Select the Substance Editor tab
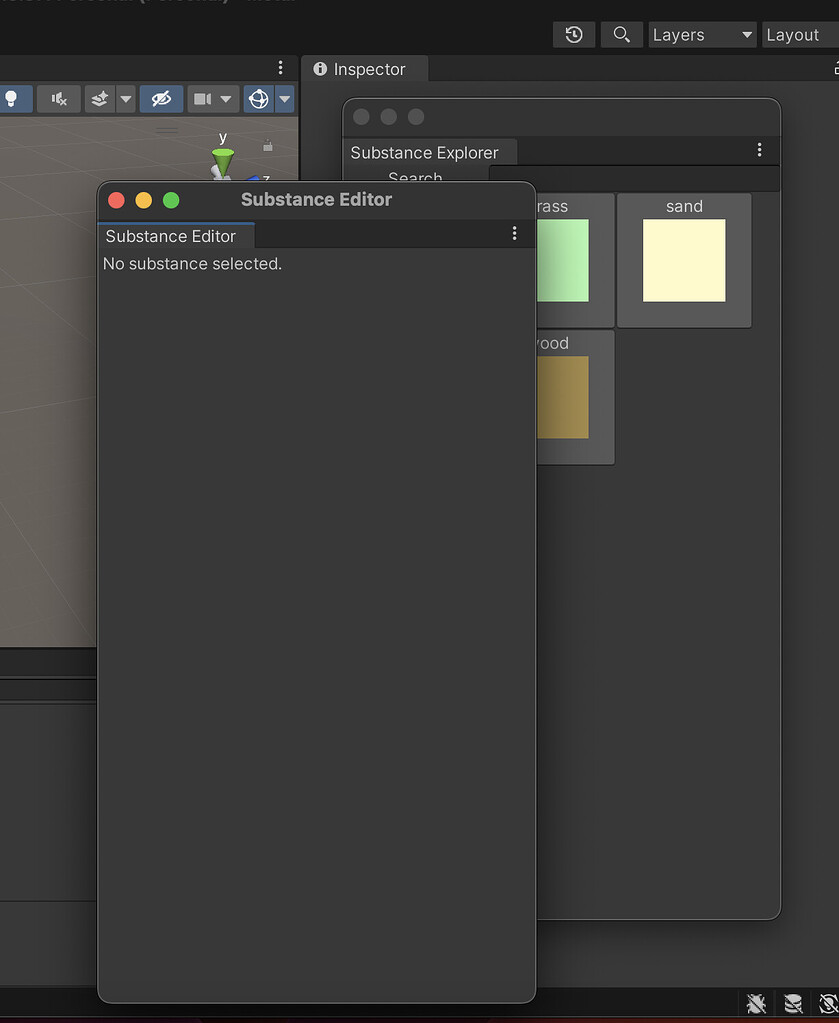The width and height of the screenshot is (839, 1023). 175,236
